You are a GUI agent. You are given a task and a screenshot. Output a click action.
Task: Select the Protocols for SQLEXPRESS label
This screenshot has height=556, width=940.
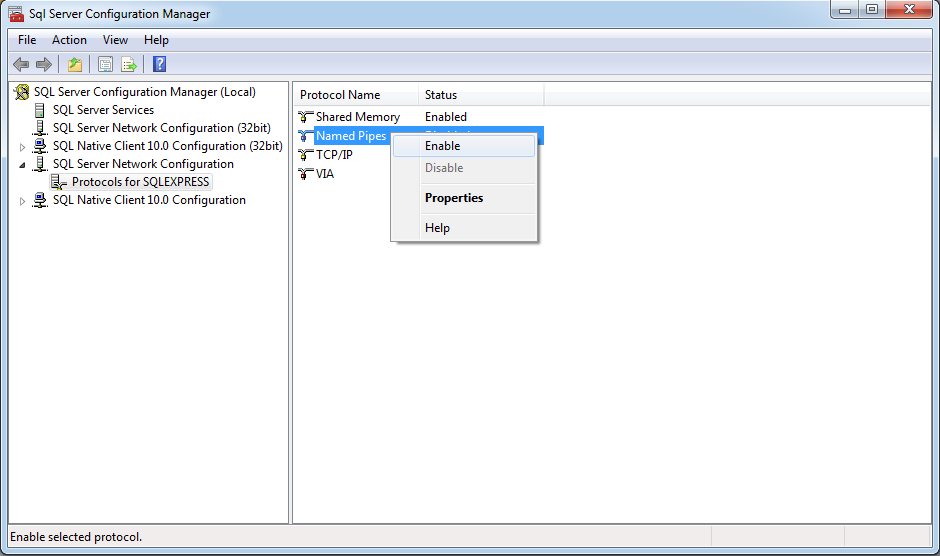click(140, 182)
